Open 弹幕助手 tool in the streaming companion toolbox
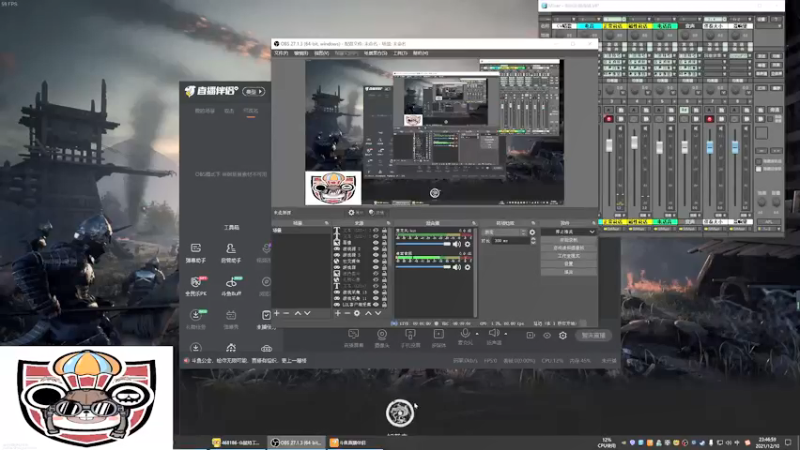This screenshot has height=450, width=800. [195, 253]
